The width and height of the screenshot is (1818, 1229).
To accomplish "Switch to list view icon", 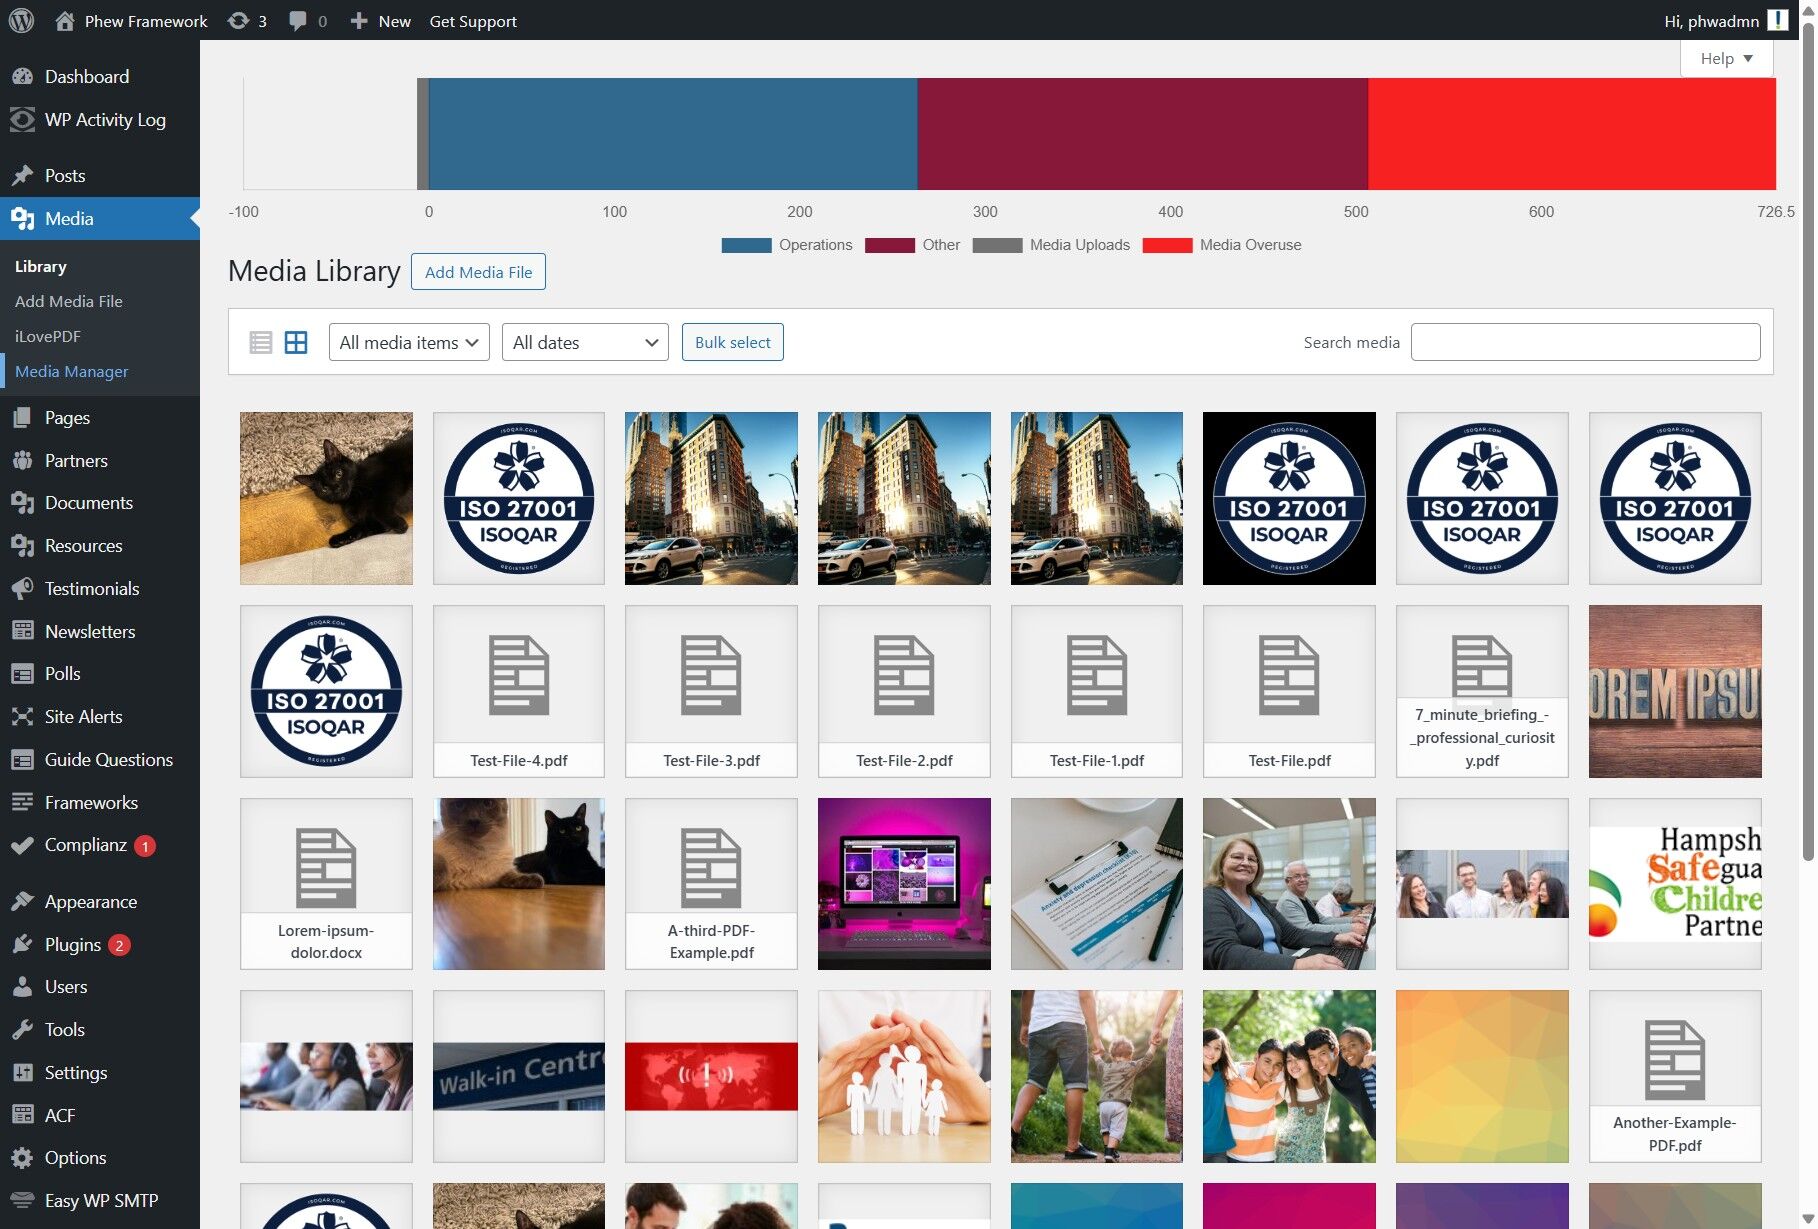I will pyautogui.click(x=261, y=343).
